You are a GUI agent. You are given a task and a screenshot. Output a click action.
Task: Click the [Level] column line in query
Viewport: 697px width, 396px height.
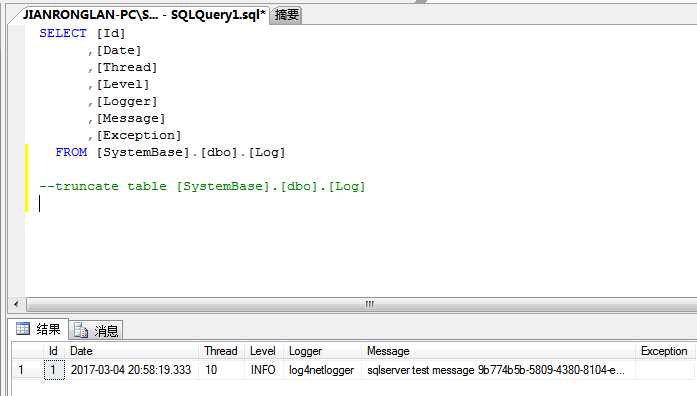pyautogui.click(x=119, y=84)
